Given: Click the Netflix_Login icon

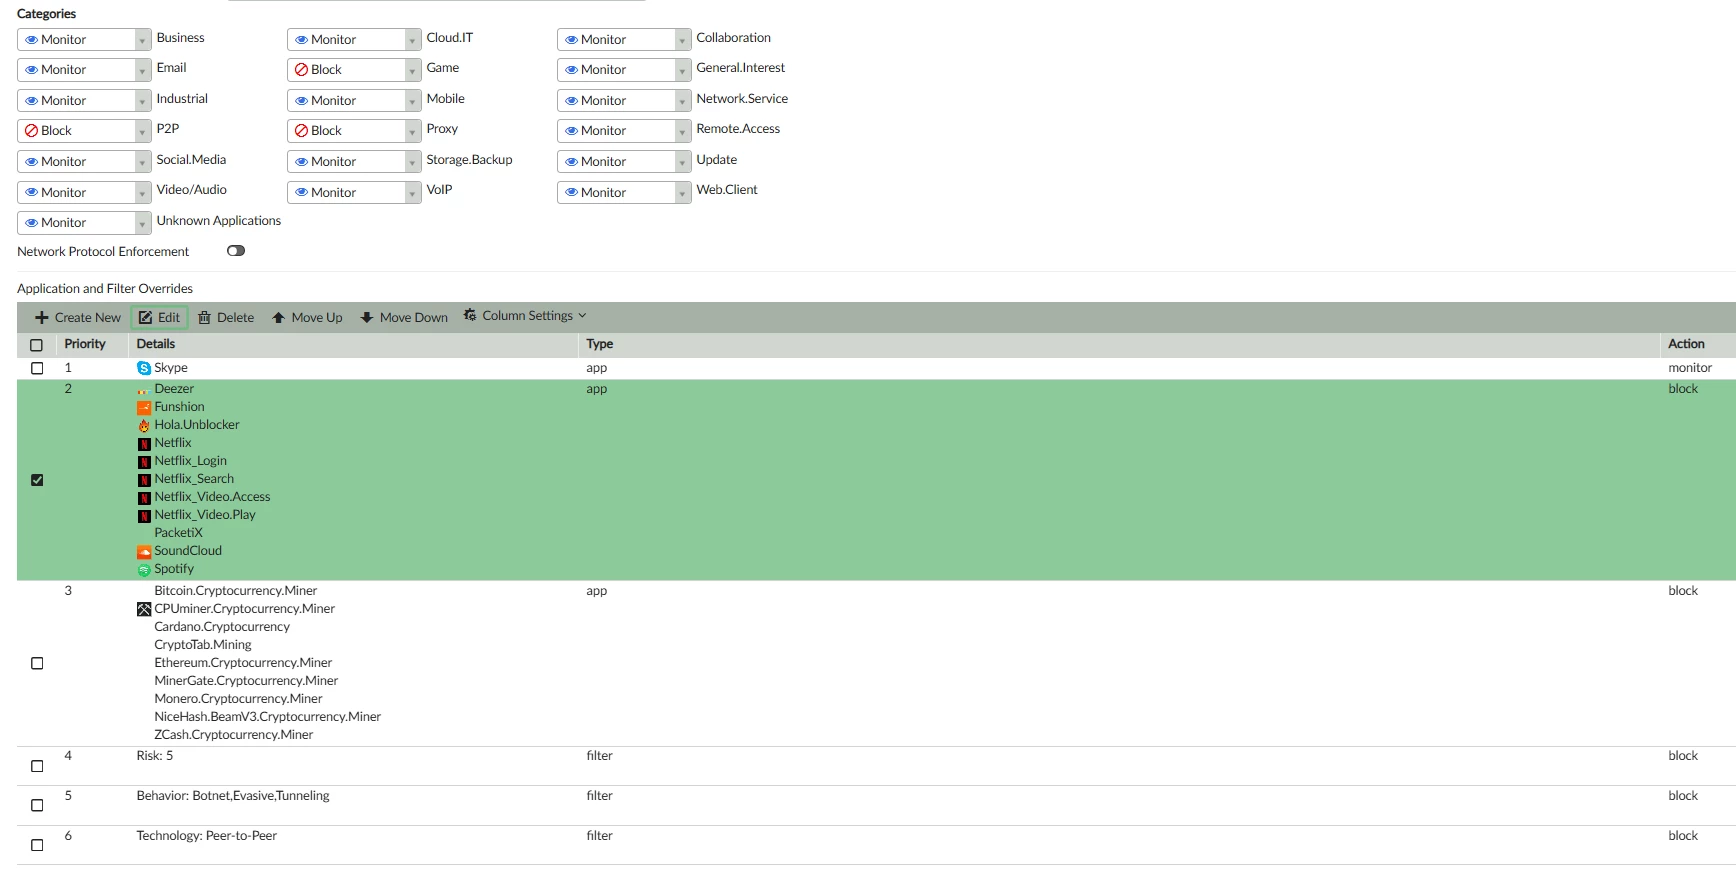Looking at the screenshot, I should point(144,461).
